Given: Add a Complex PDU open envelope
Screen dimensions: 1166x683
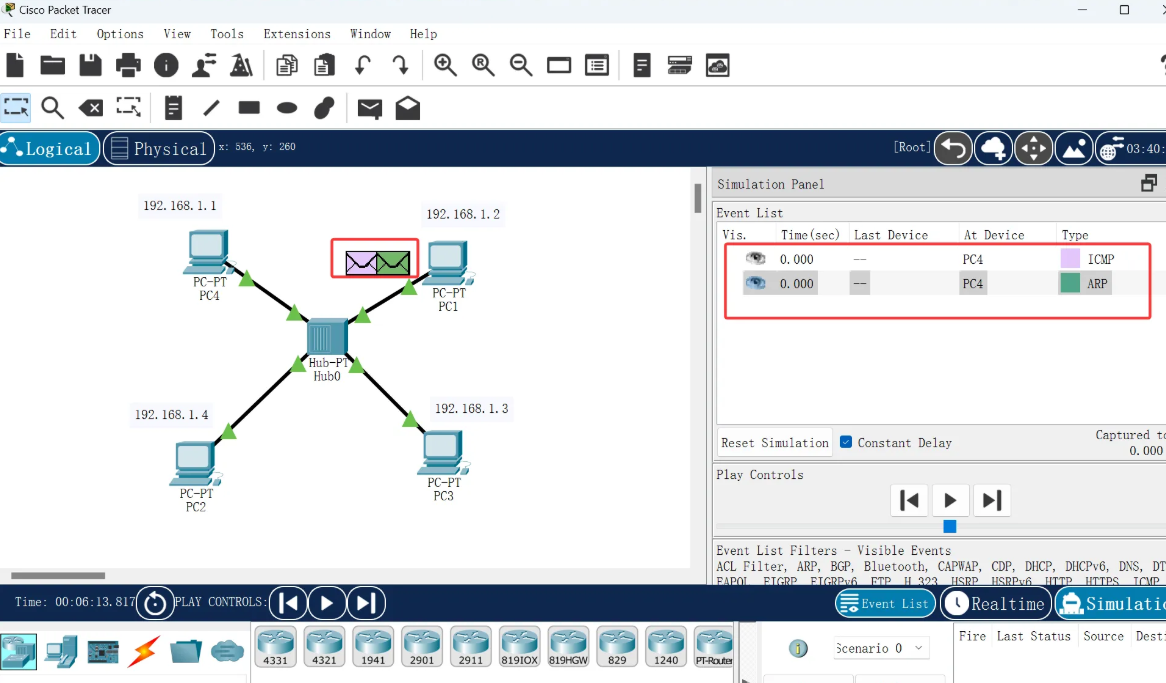Looking at the screenshot, I should (x=408, y=109).
